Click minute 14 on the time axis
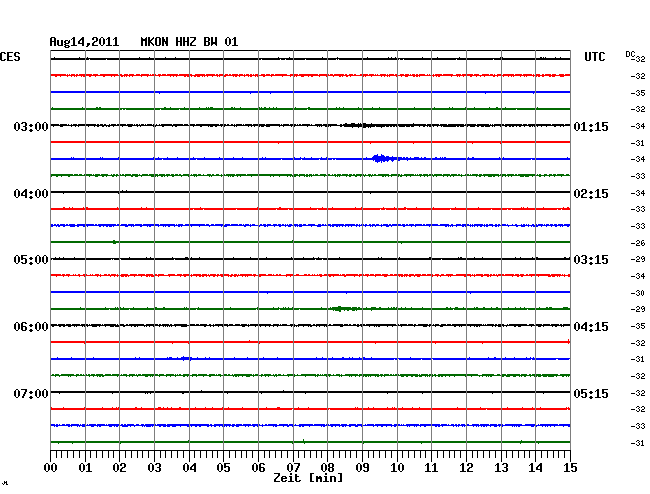 coord(535,468)
